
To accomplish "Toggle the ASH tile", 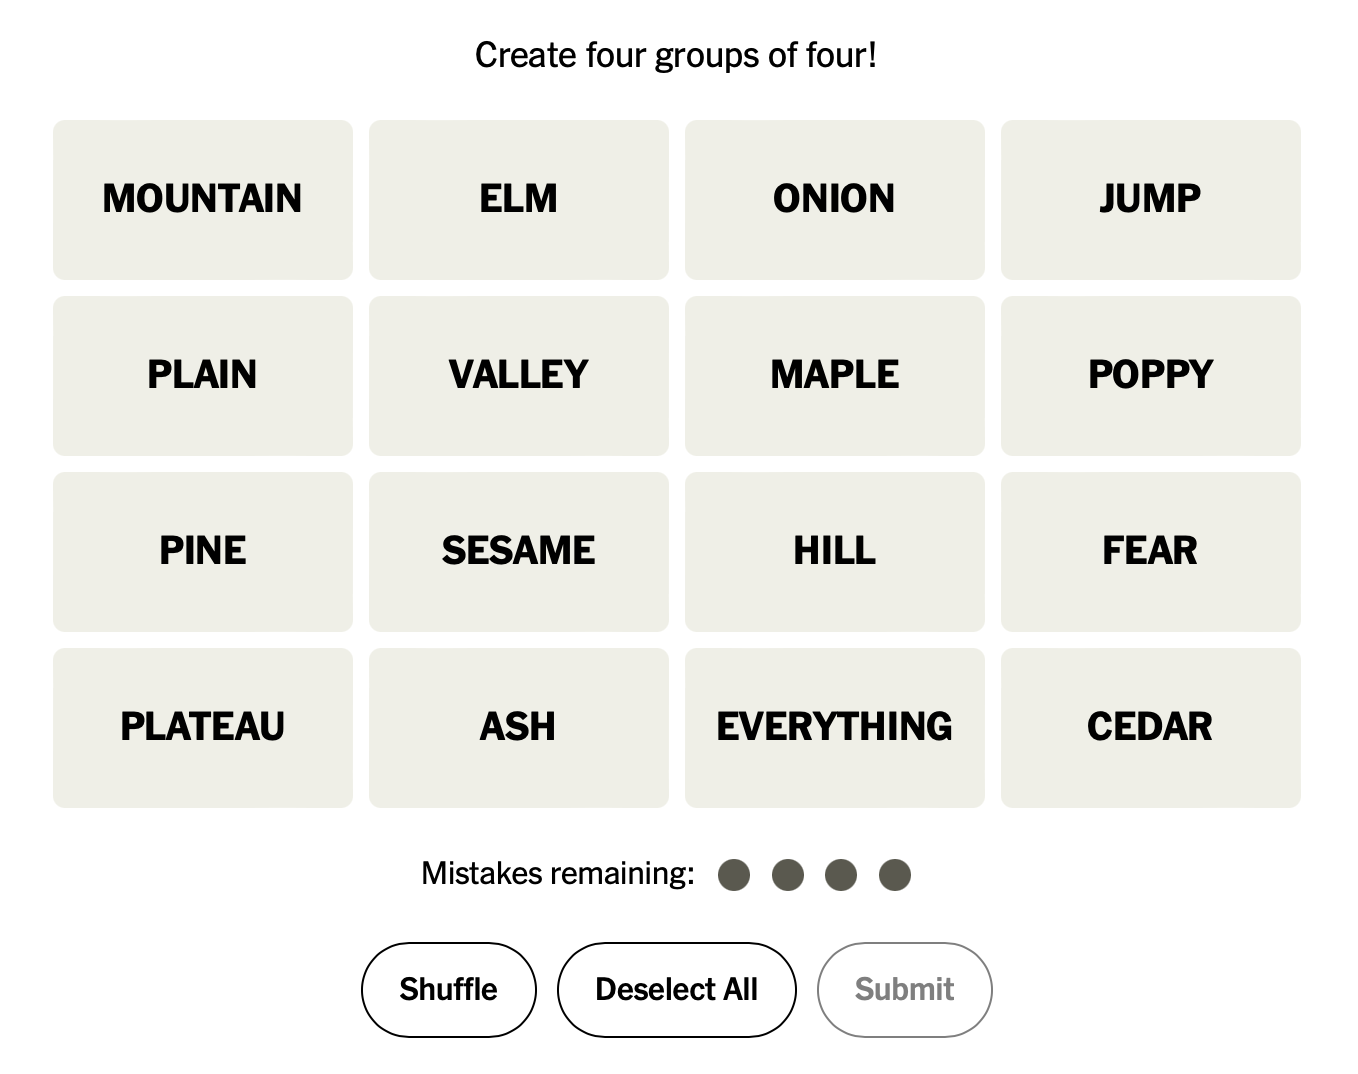I will (x=518, y=727).
